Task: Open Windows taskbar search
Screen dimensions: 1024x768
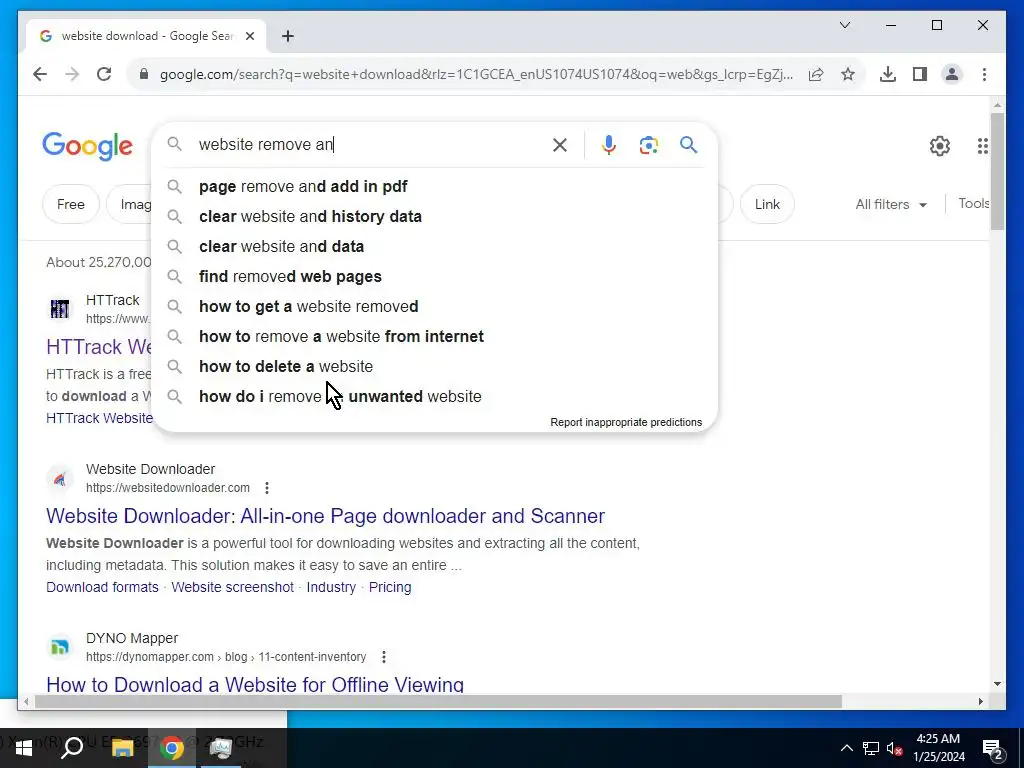Action: point(72,748)
